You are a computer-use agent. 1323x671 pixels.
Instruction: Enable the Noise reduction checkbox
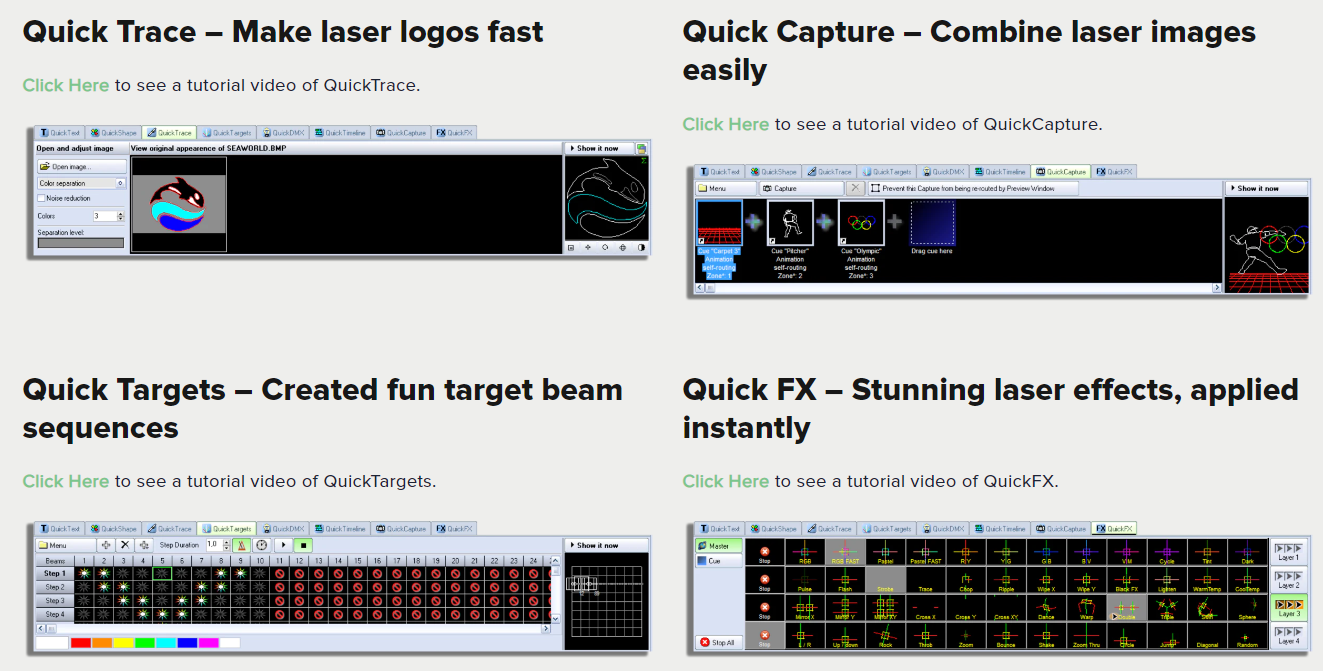[41, 199]
